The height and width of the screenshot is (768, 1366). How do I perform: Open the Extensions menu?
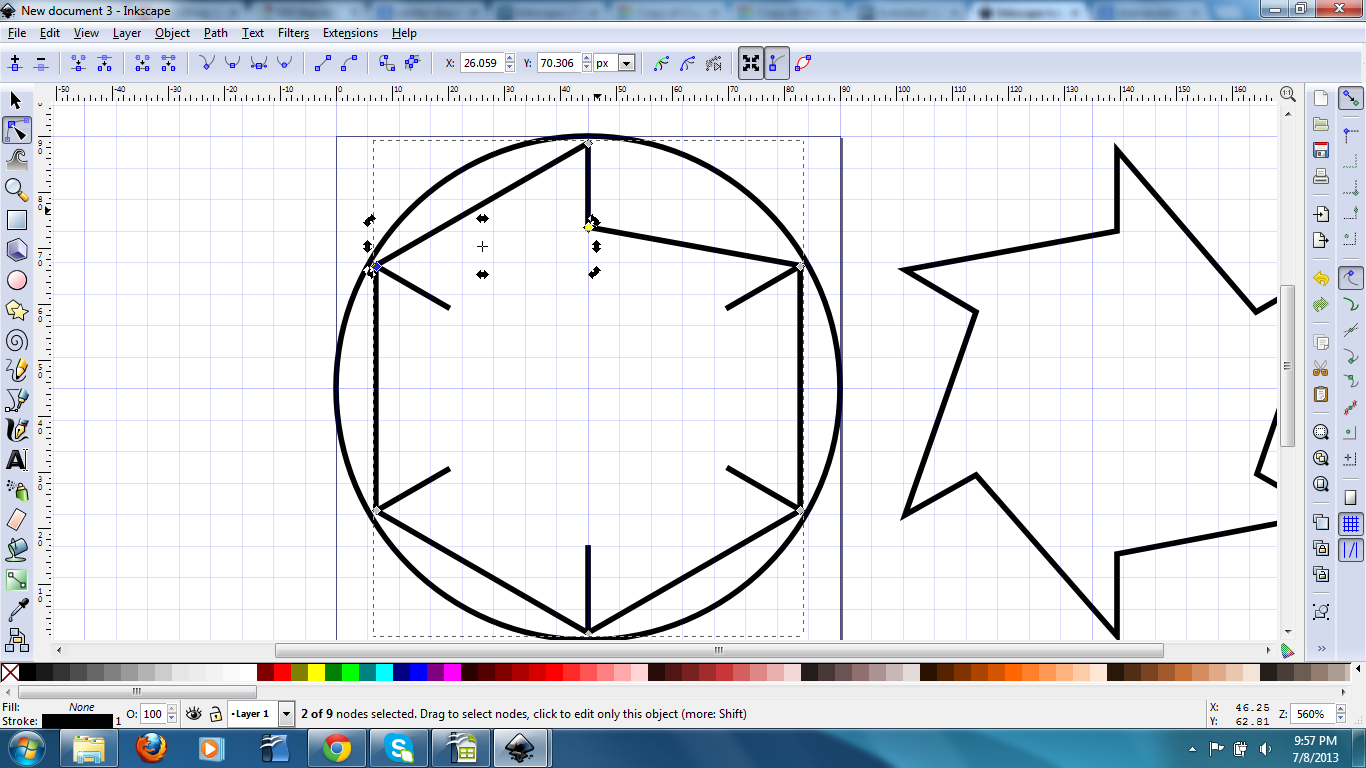coord(350,33)
